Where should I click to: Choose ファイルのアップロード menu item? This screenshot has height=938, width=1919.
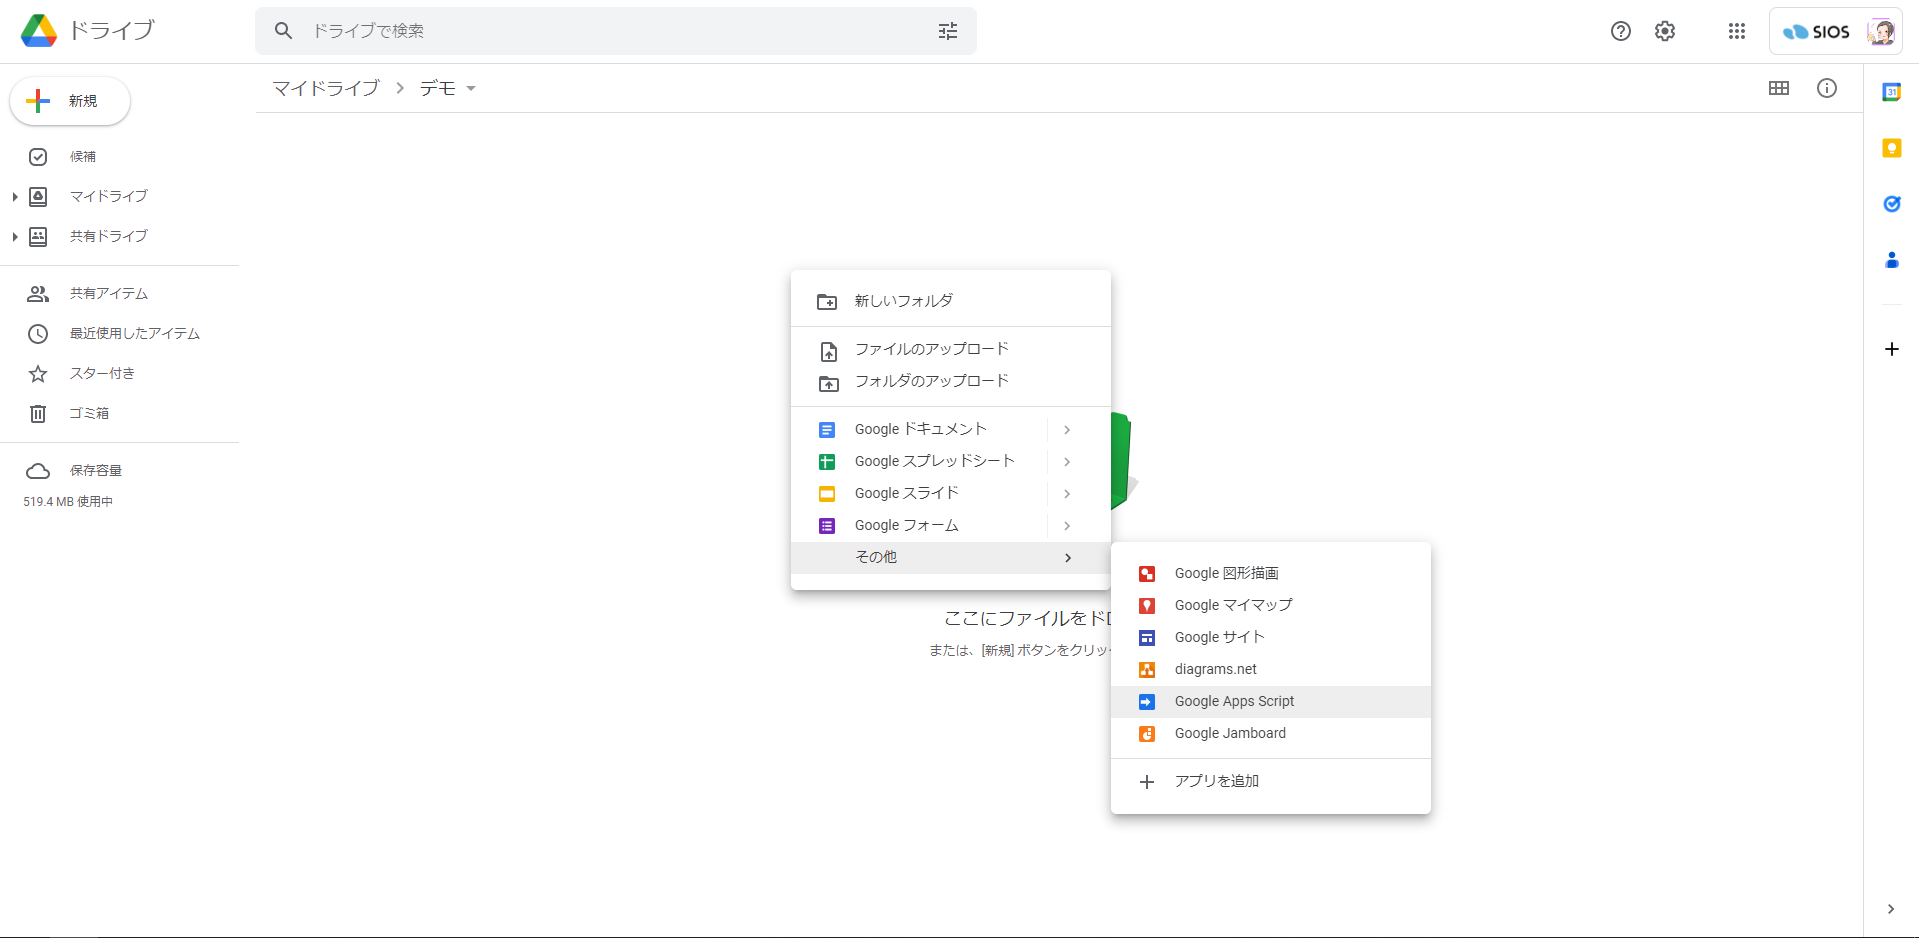951,349
